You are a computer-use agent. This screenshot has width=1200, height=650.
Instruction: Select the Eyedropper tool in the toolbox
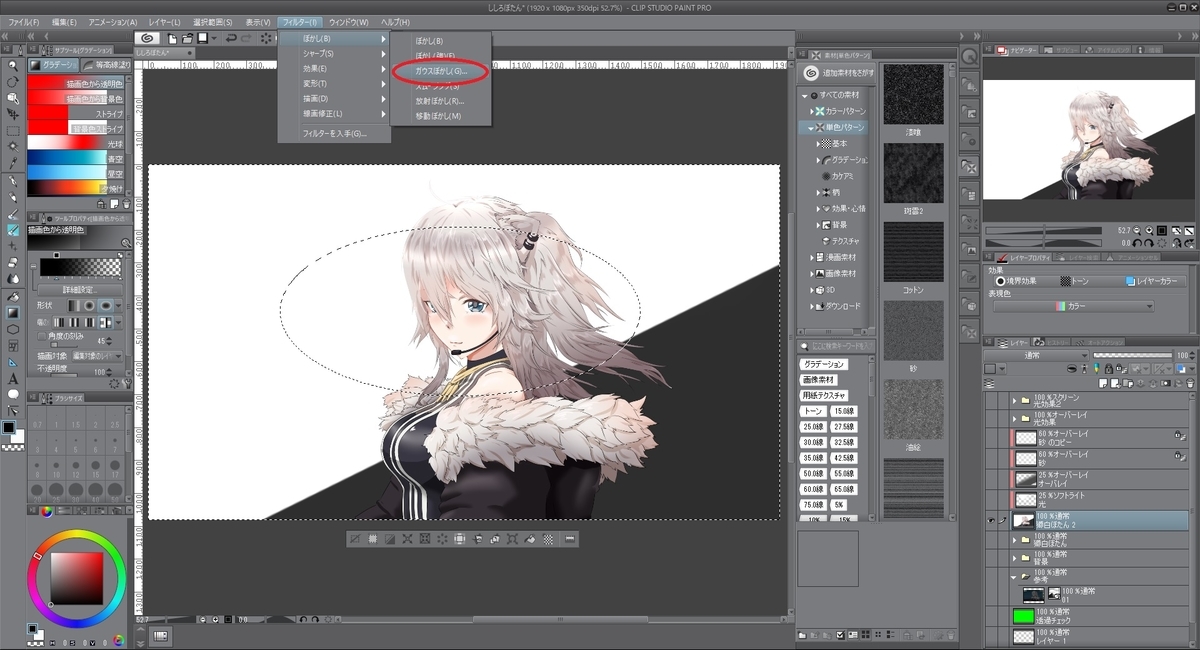pyautogui.click(x=13, y=162)
